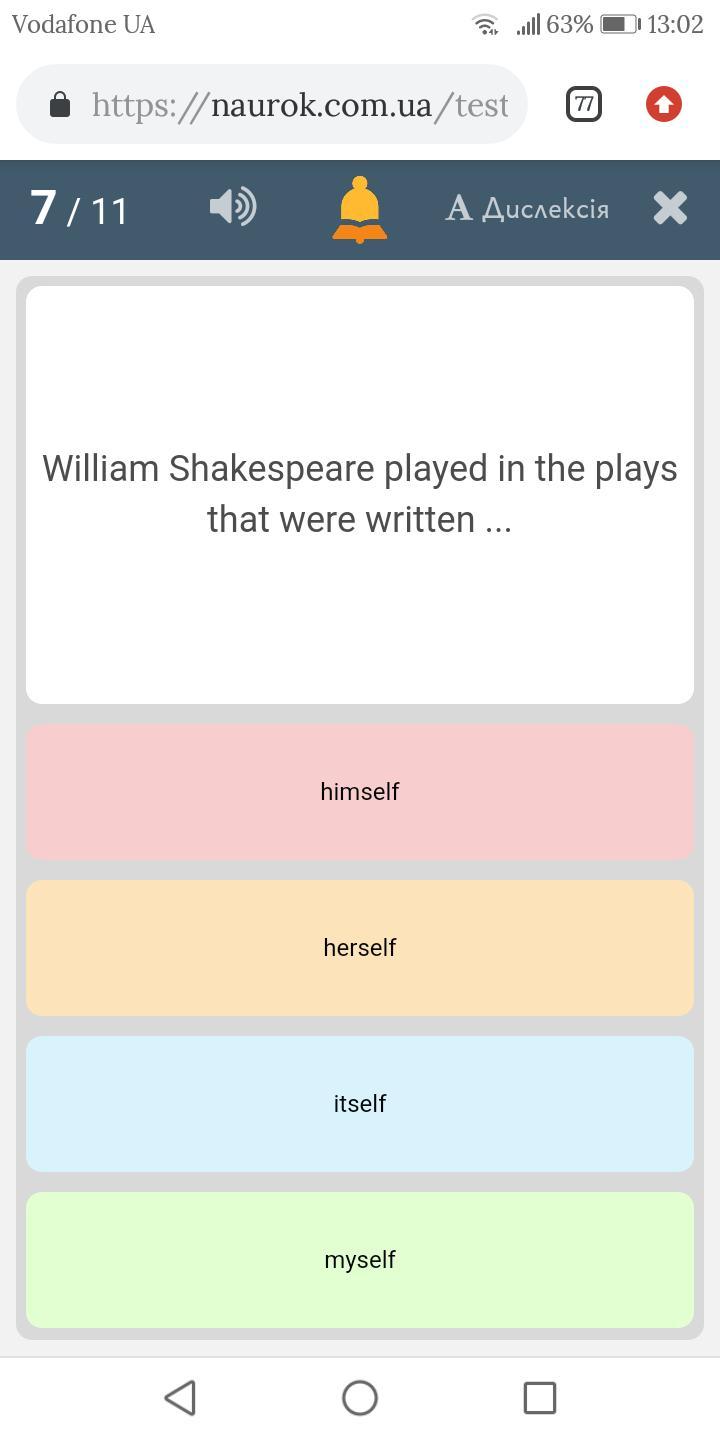Tap the 7 / 11 question counter

pos(80,209)
